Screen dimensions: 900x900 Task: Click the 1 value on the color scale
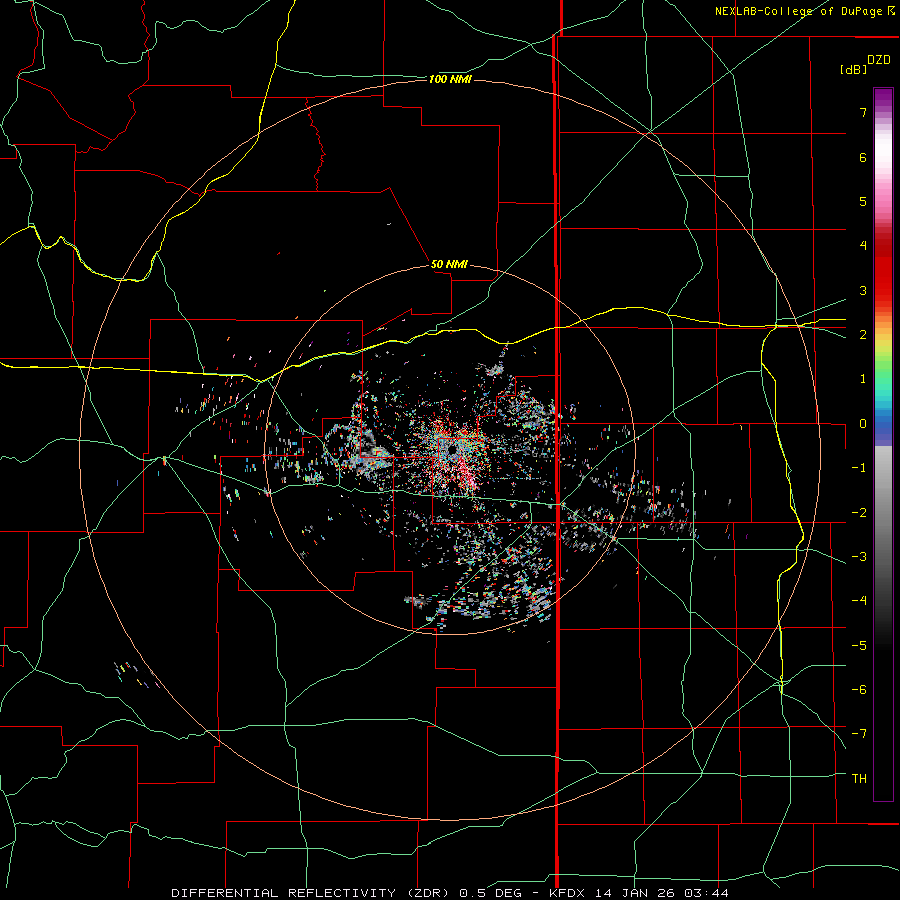[863, 379]
